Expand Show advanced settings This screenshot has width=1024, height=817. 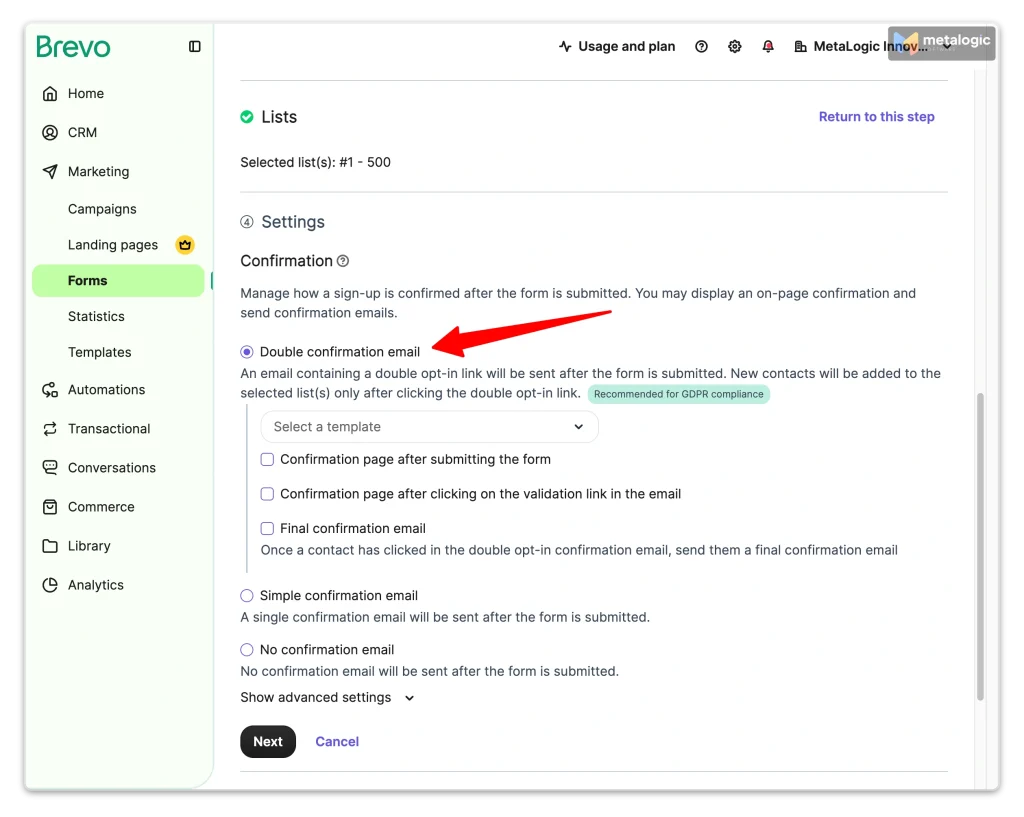[327, 697]
